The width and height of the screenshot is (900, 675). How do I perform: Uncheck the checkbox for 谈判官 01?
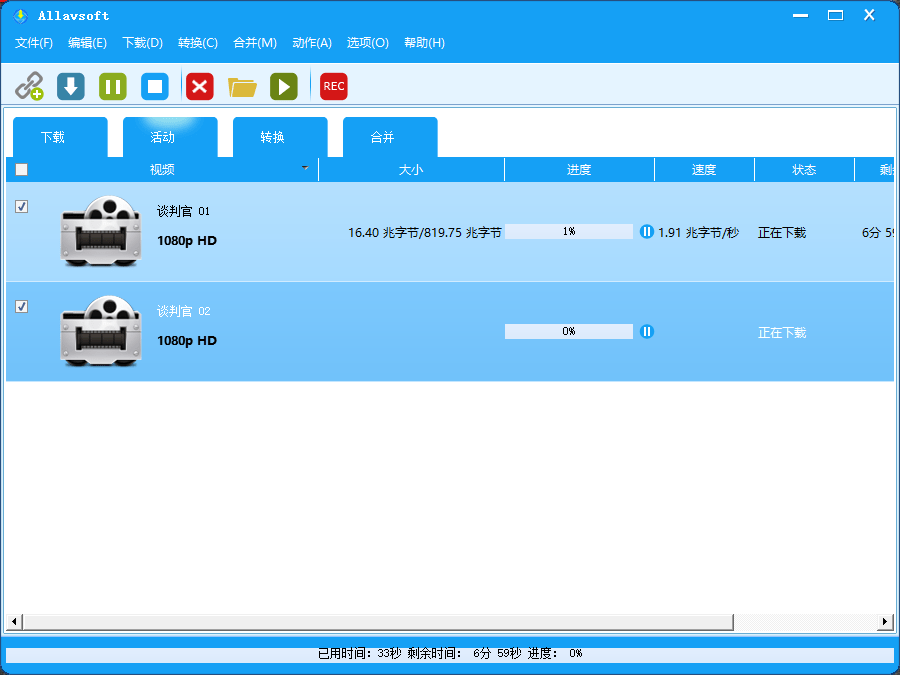click(21, 207)
